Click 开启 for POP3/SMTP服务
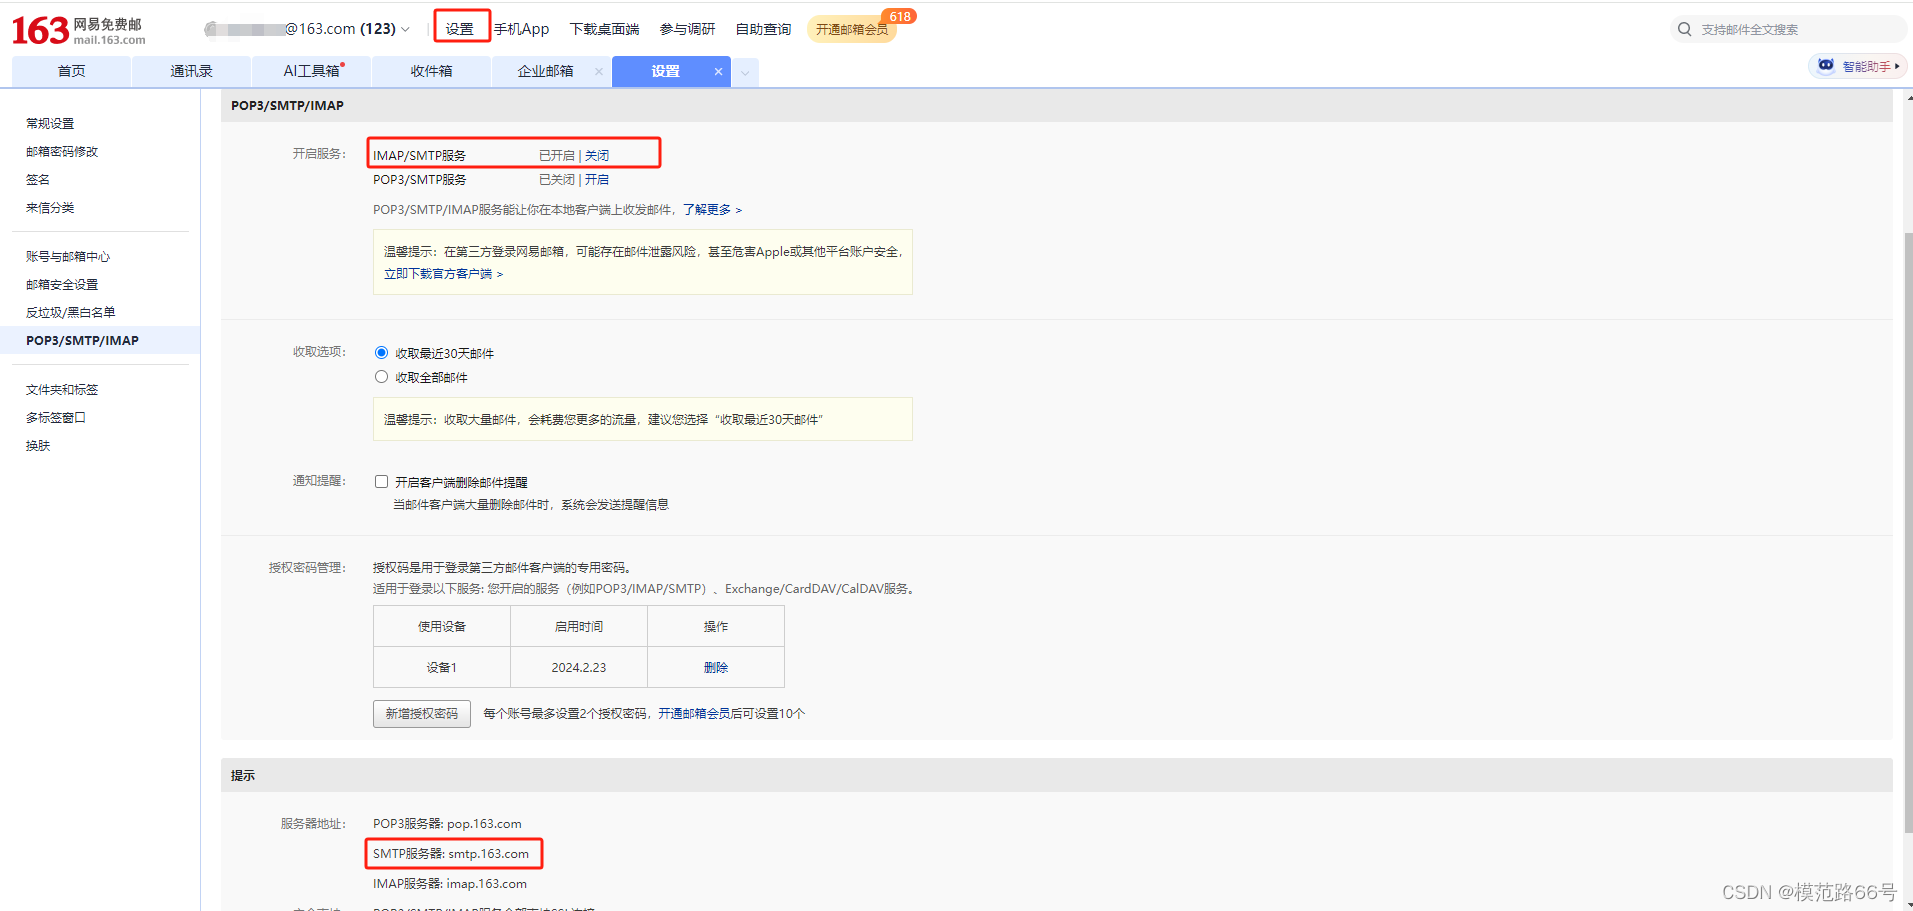1913x911 pixels. coord(597,180)
